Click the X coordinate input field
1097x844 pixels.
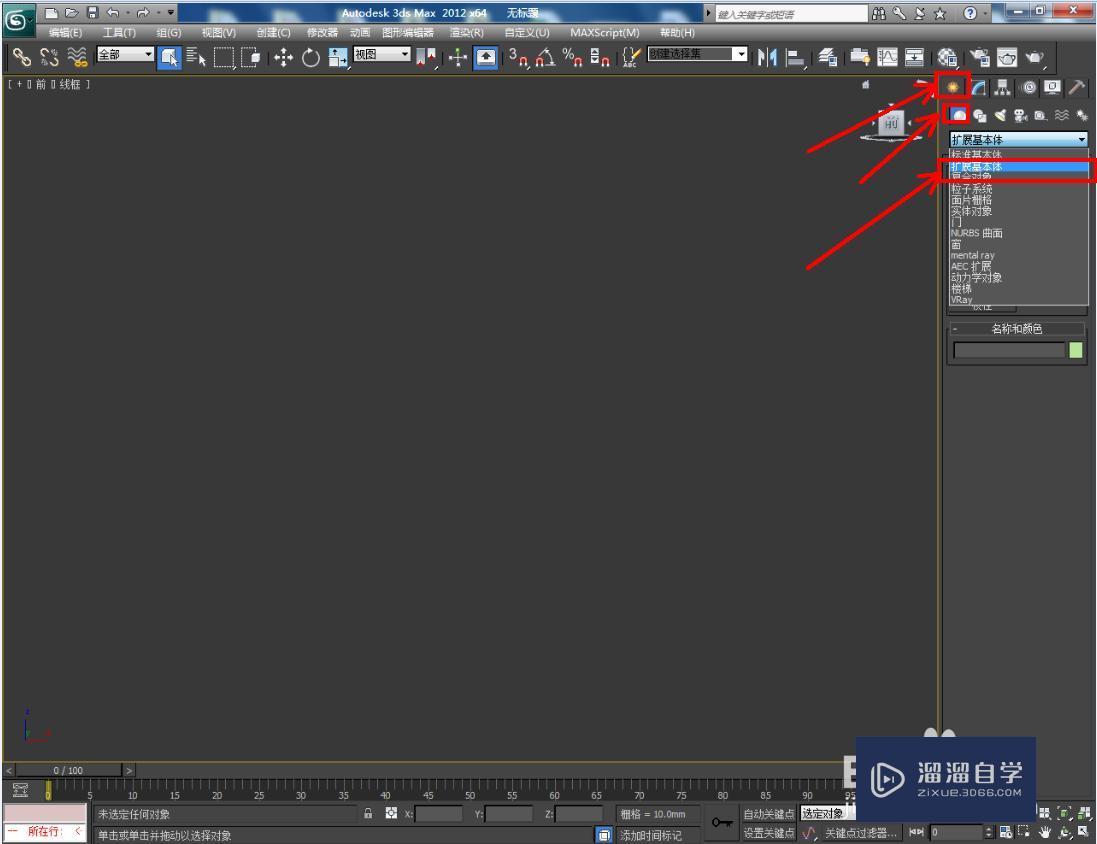439,814
